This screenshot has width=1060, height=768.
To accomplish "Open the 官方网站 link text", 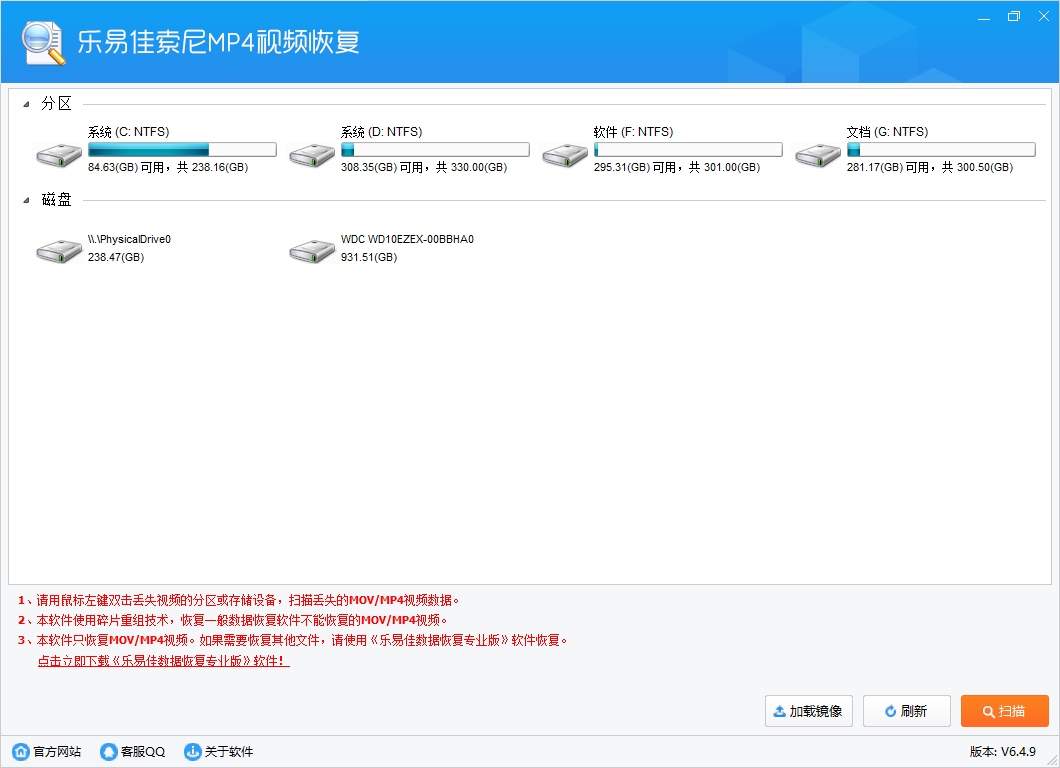I will [57, 752].
